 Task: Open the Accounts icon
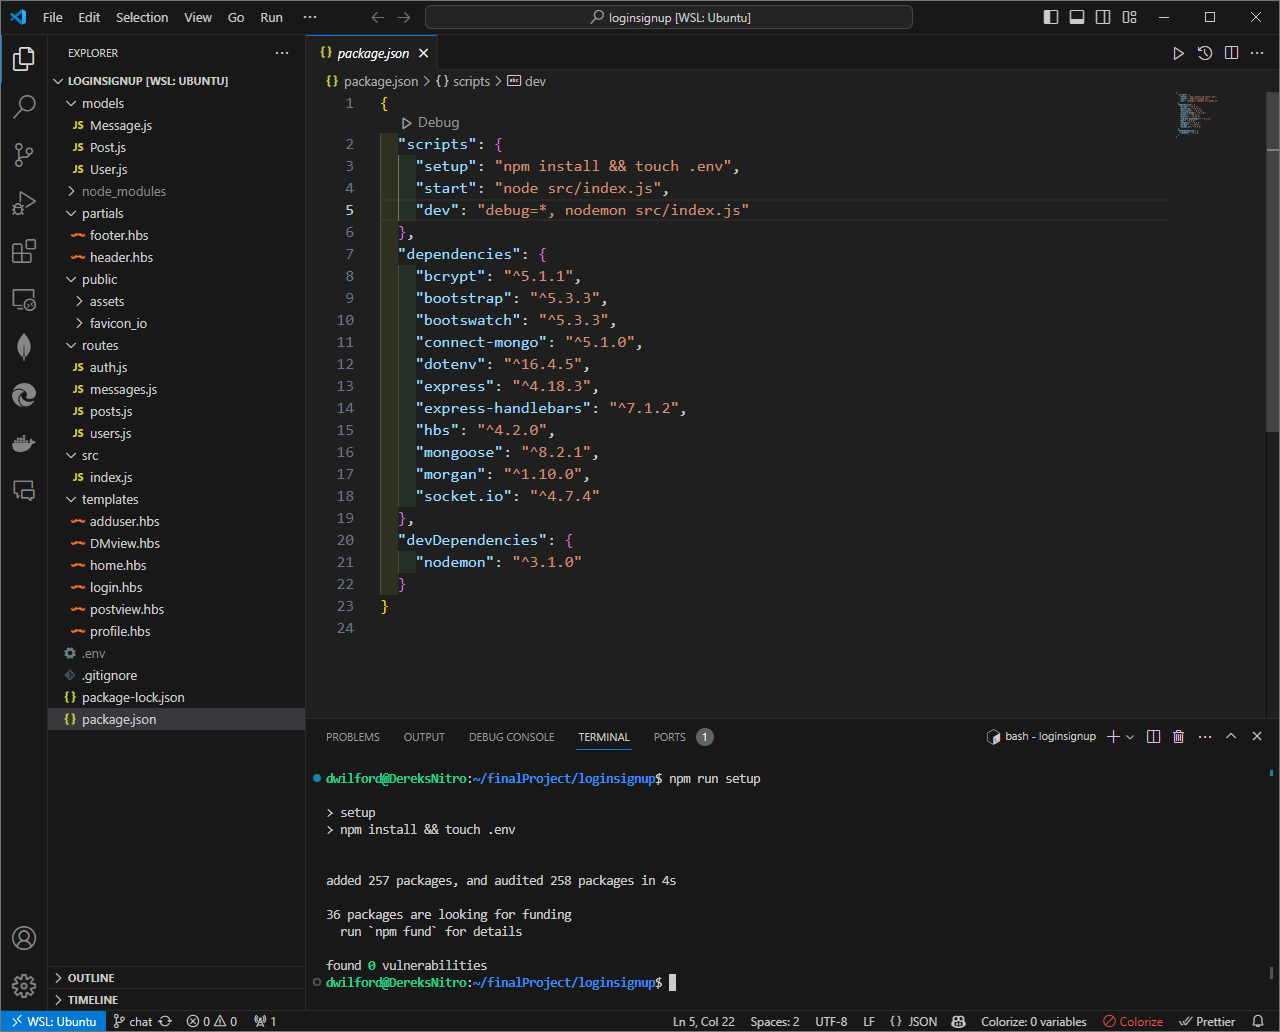click(24, 938)
